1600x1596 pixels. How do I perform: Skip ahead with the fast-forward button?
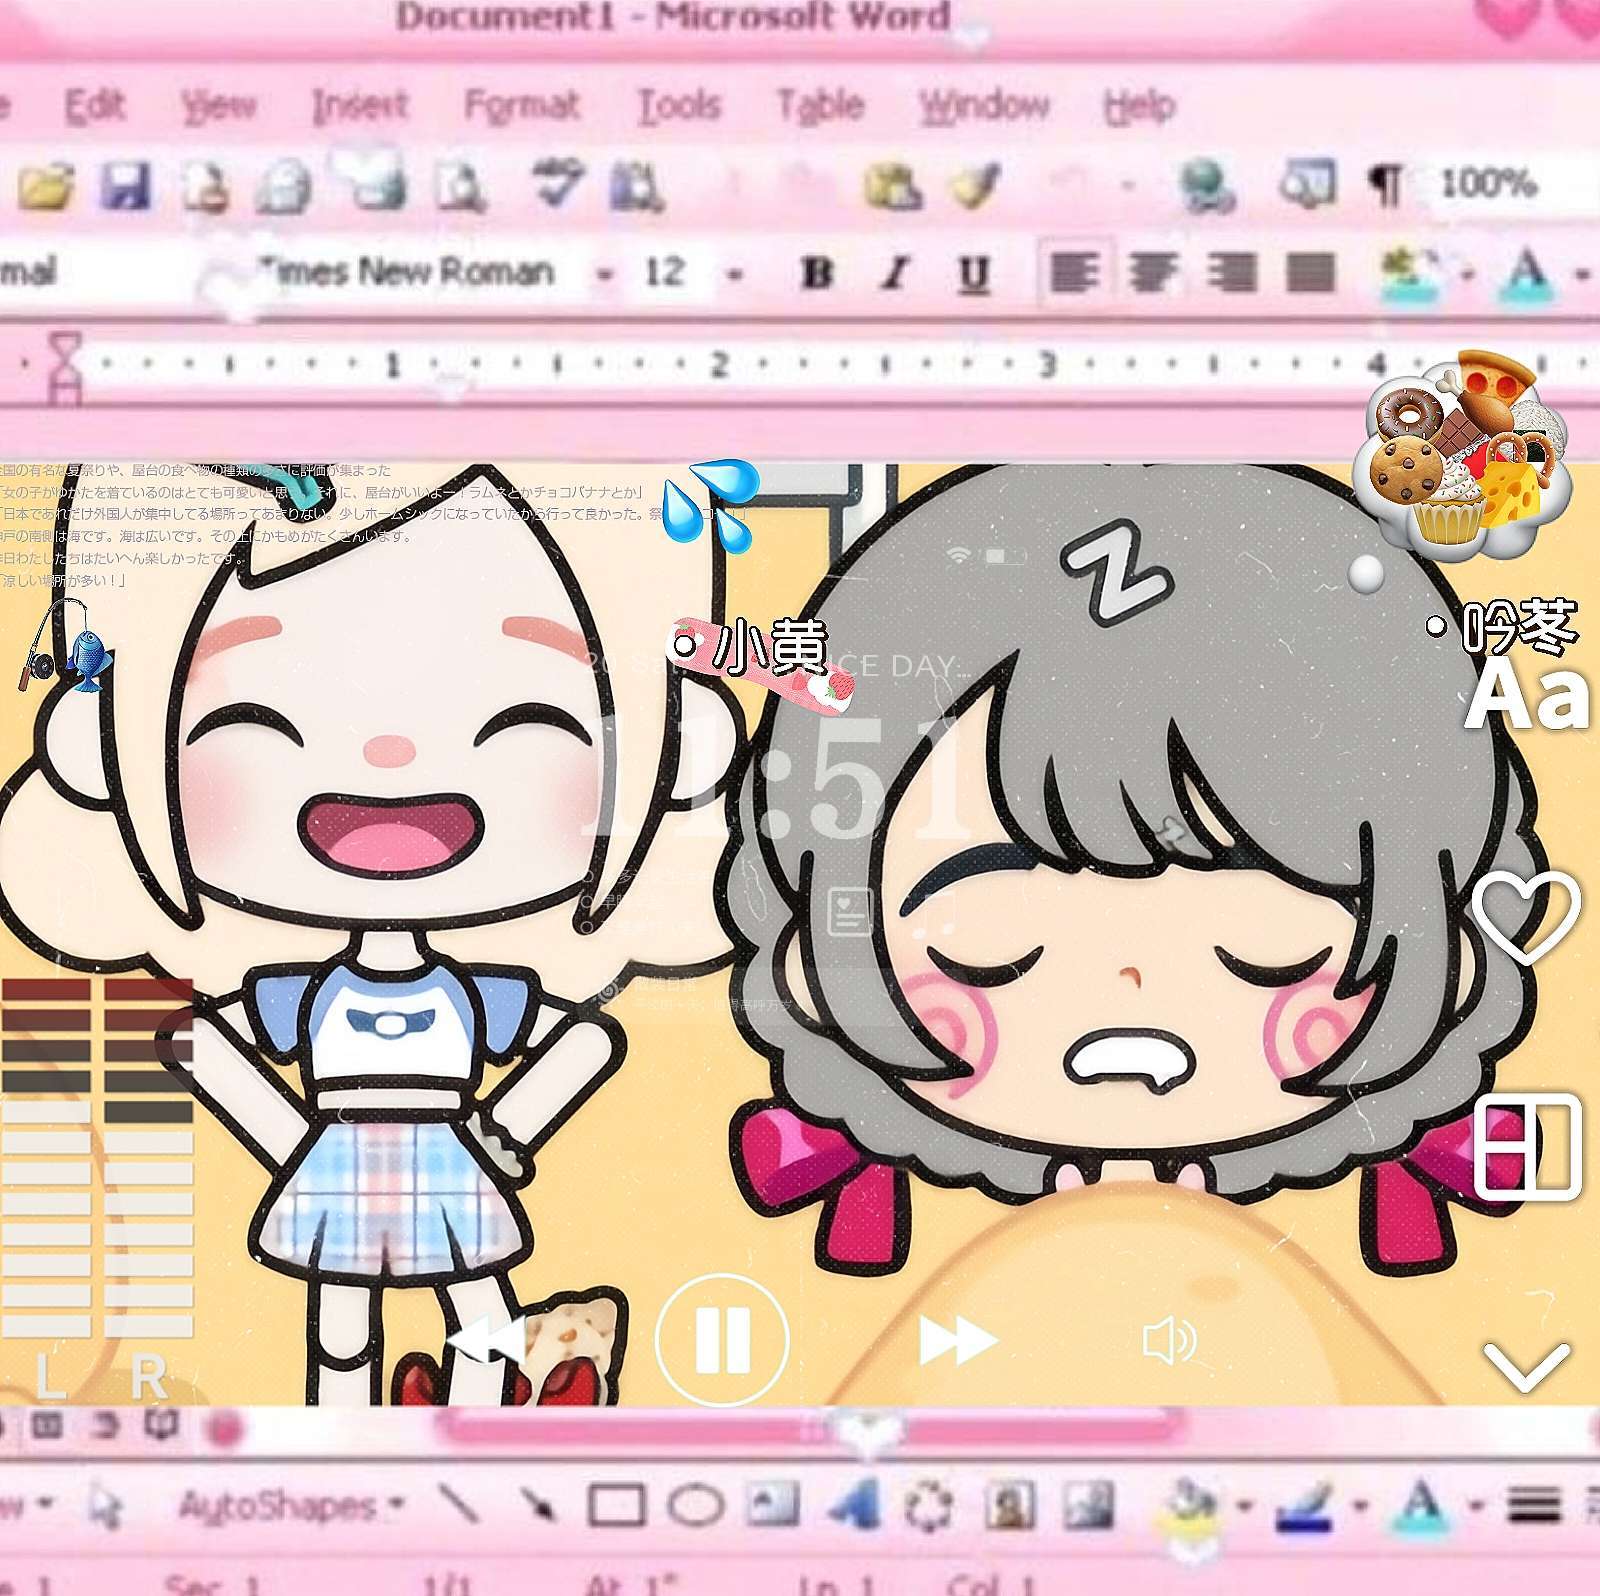[x=957, y=1340]
